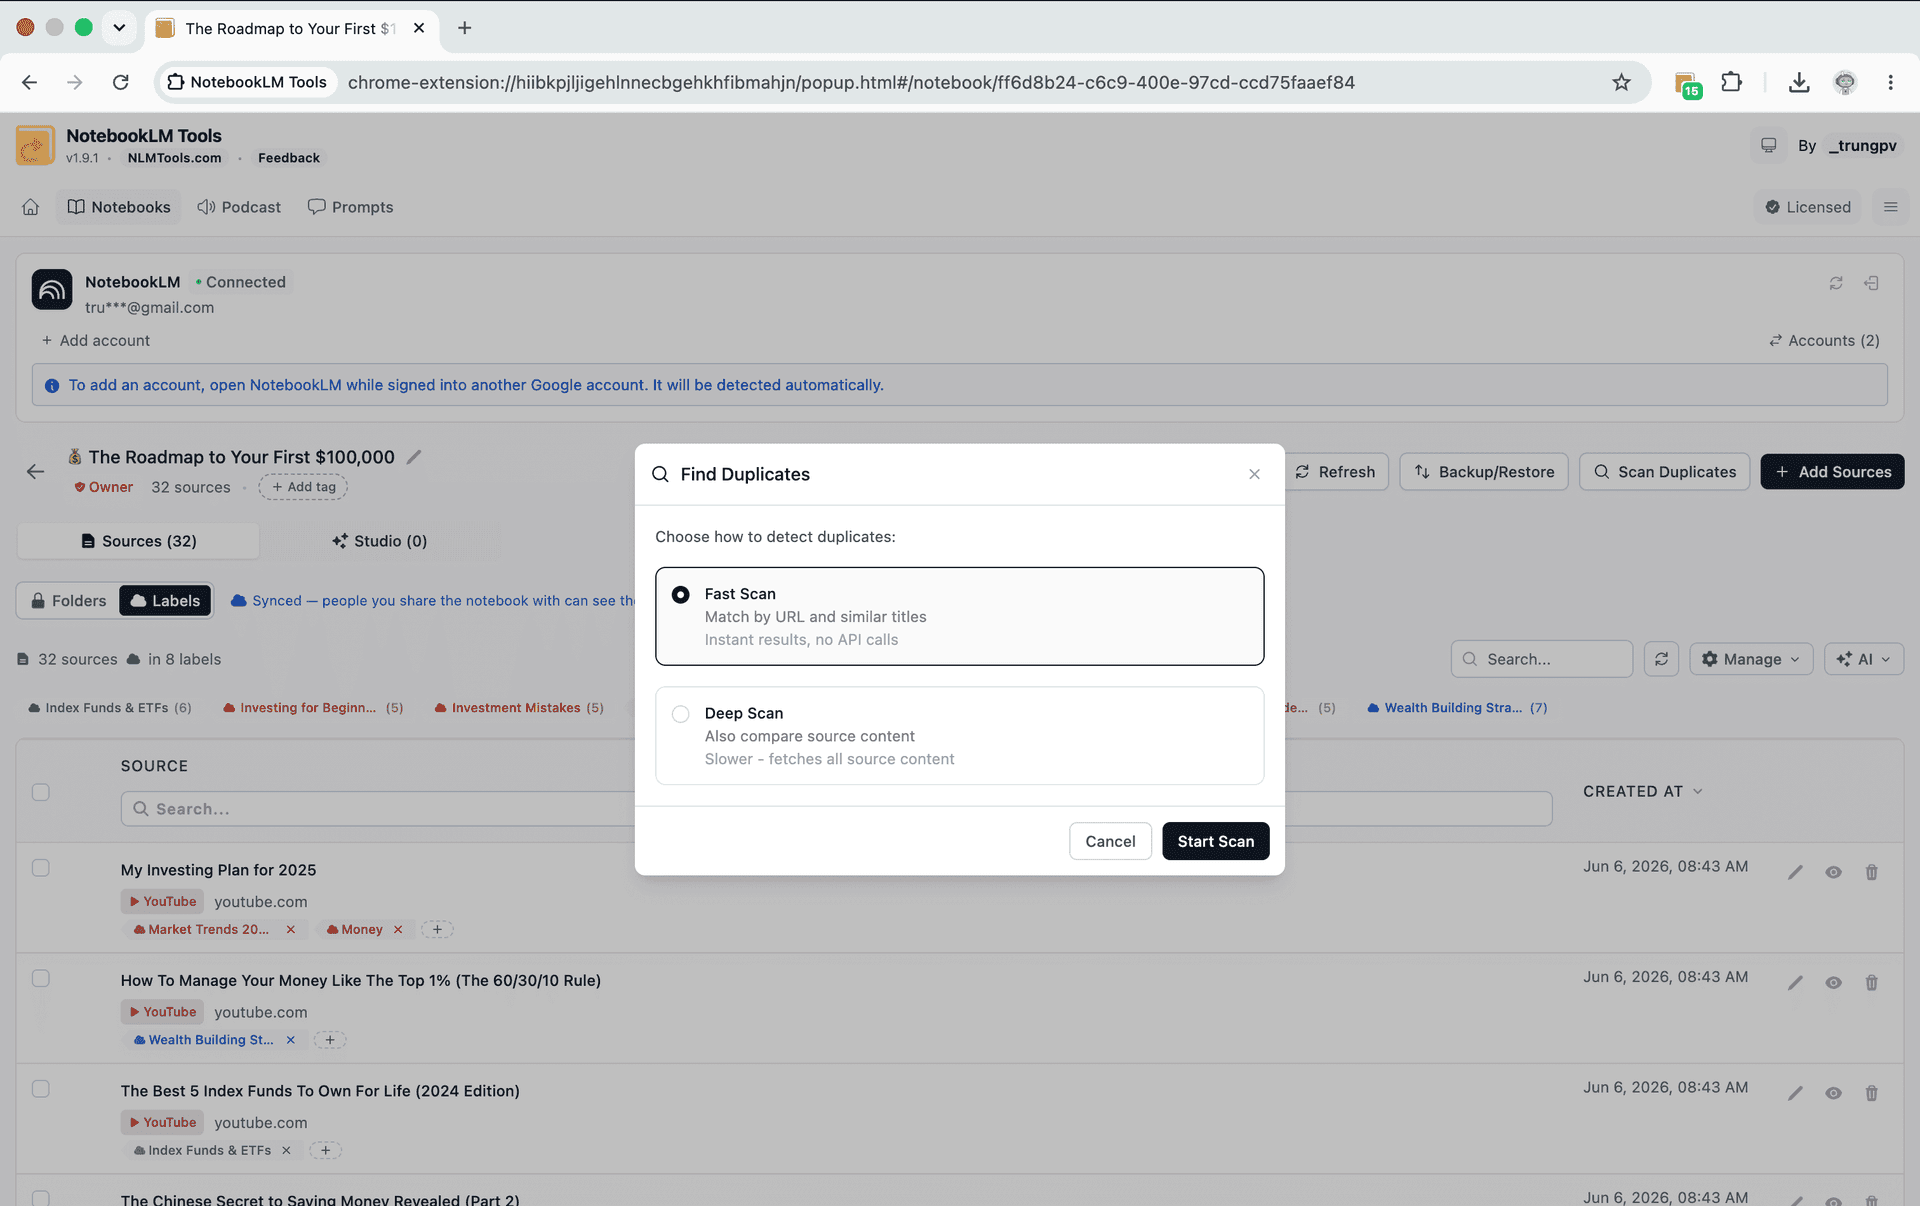Filter by Index Funds & ETFs label
Screen dimensions: 1920x1206
click(x=109, y=707)
